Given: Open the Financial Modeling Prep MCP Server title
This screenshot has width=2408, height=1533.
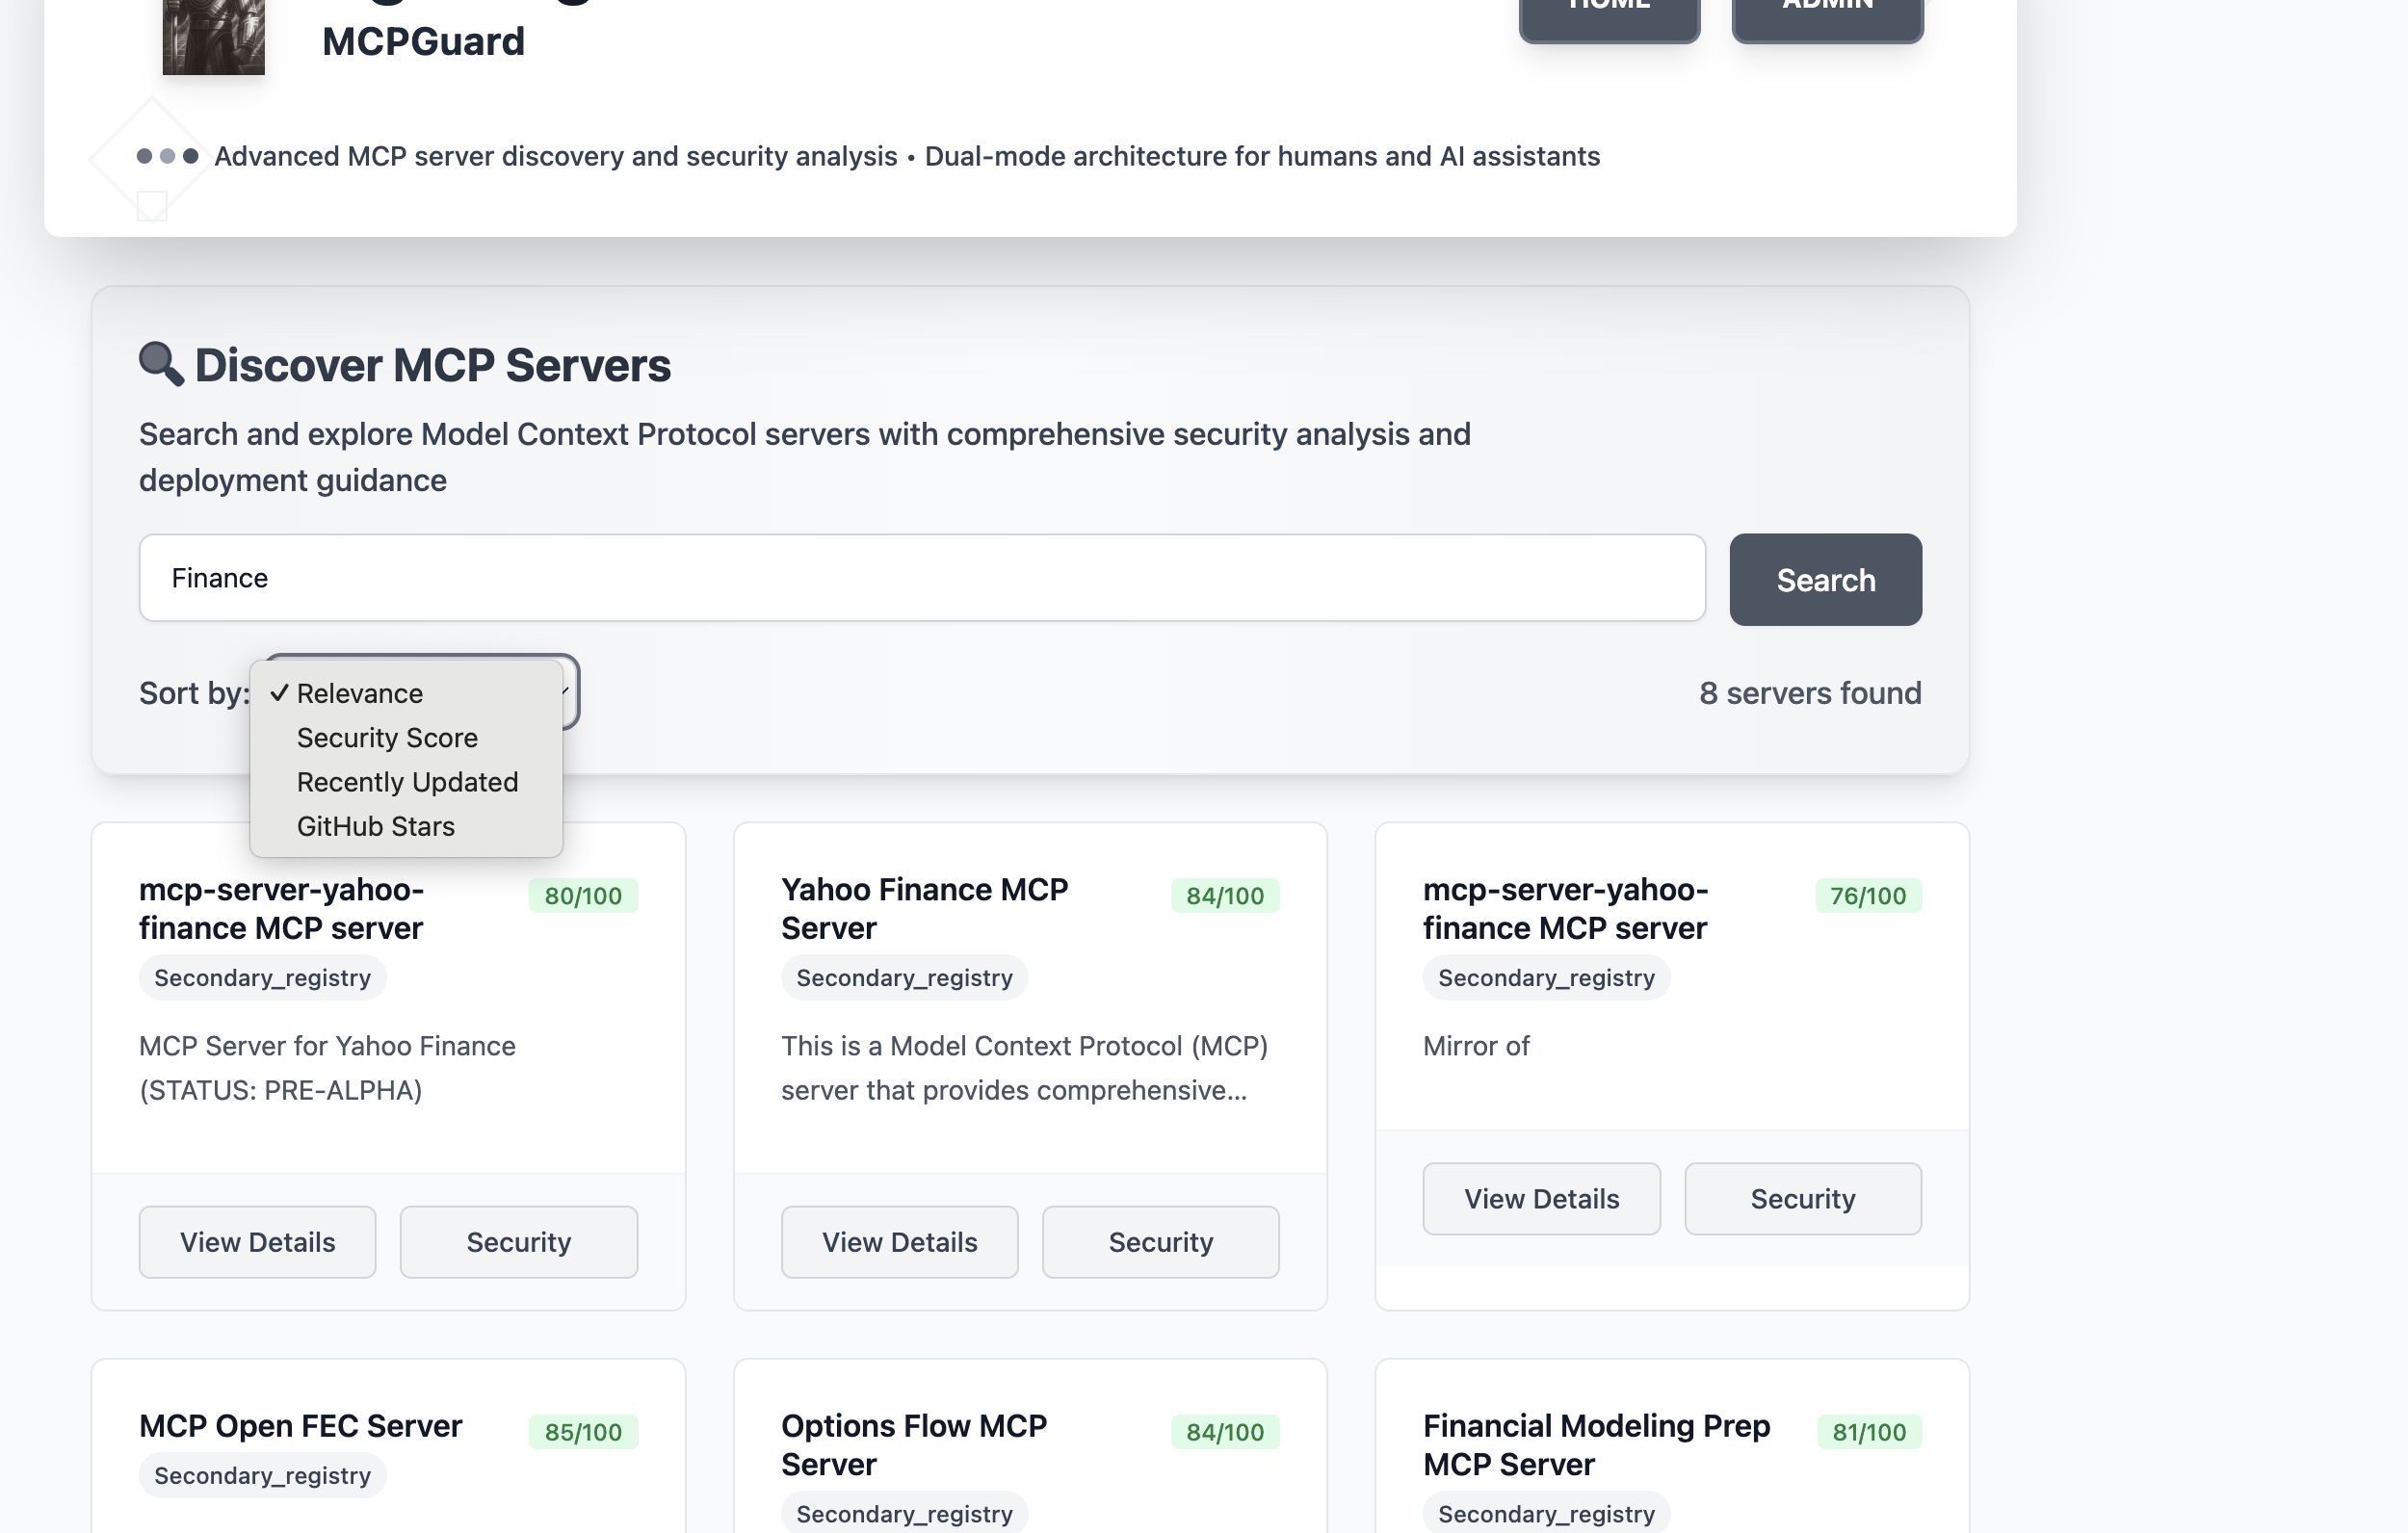Looking at the screenshot, I should (x=1596, y=1444).
